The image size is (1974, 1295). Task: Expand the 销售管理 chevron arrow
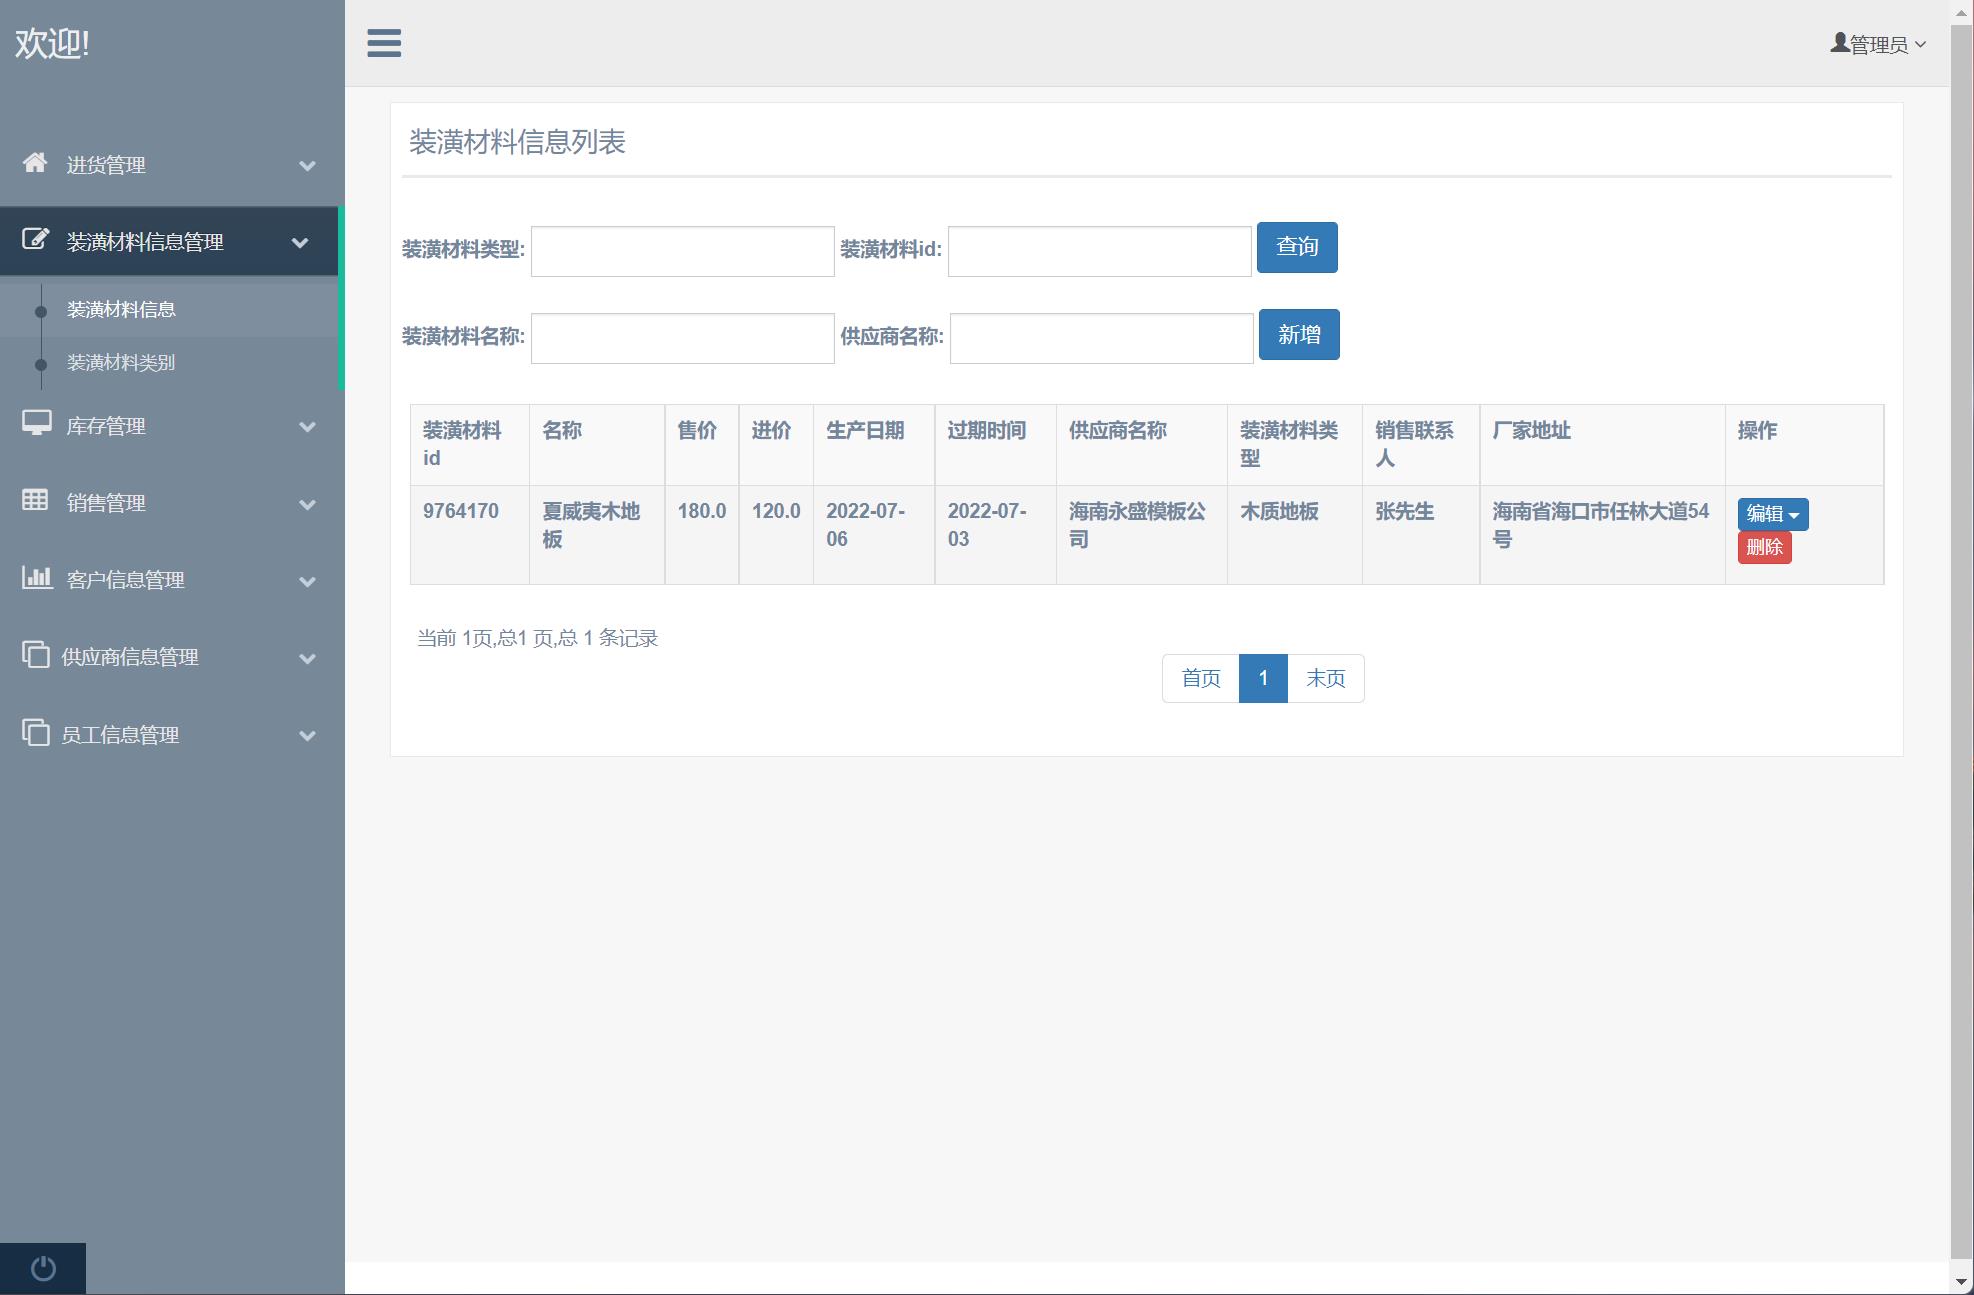pyautogui.click(x=308, y=504)
